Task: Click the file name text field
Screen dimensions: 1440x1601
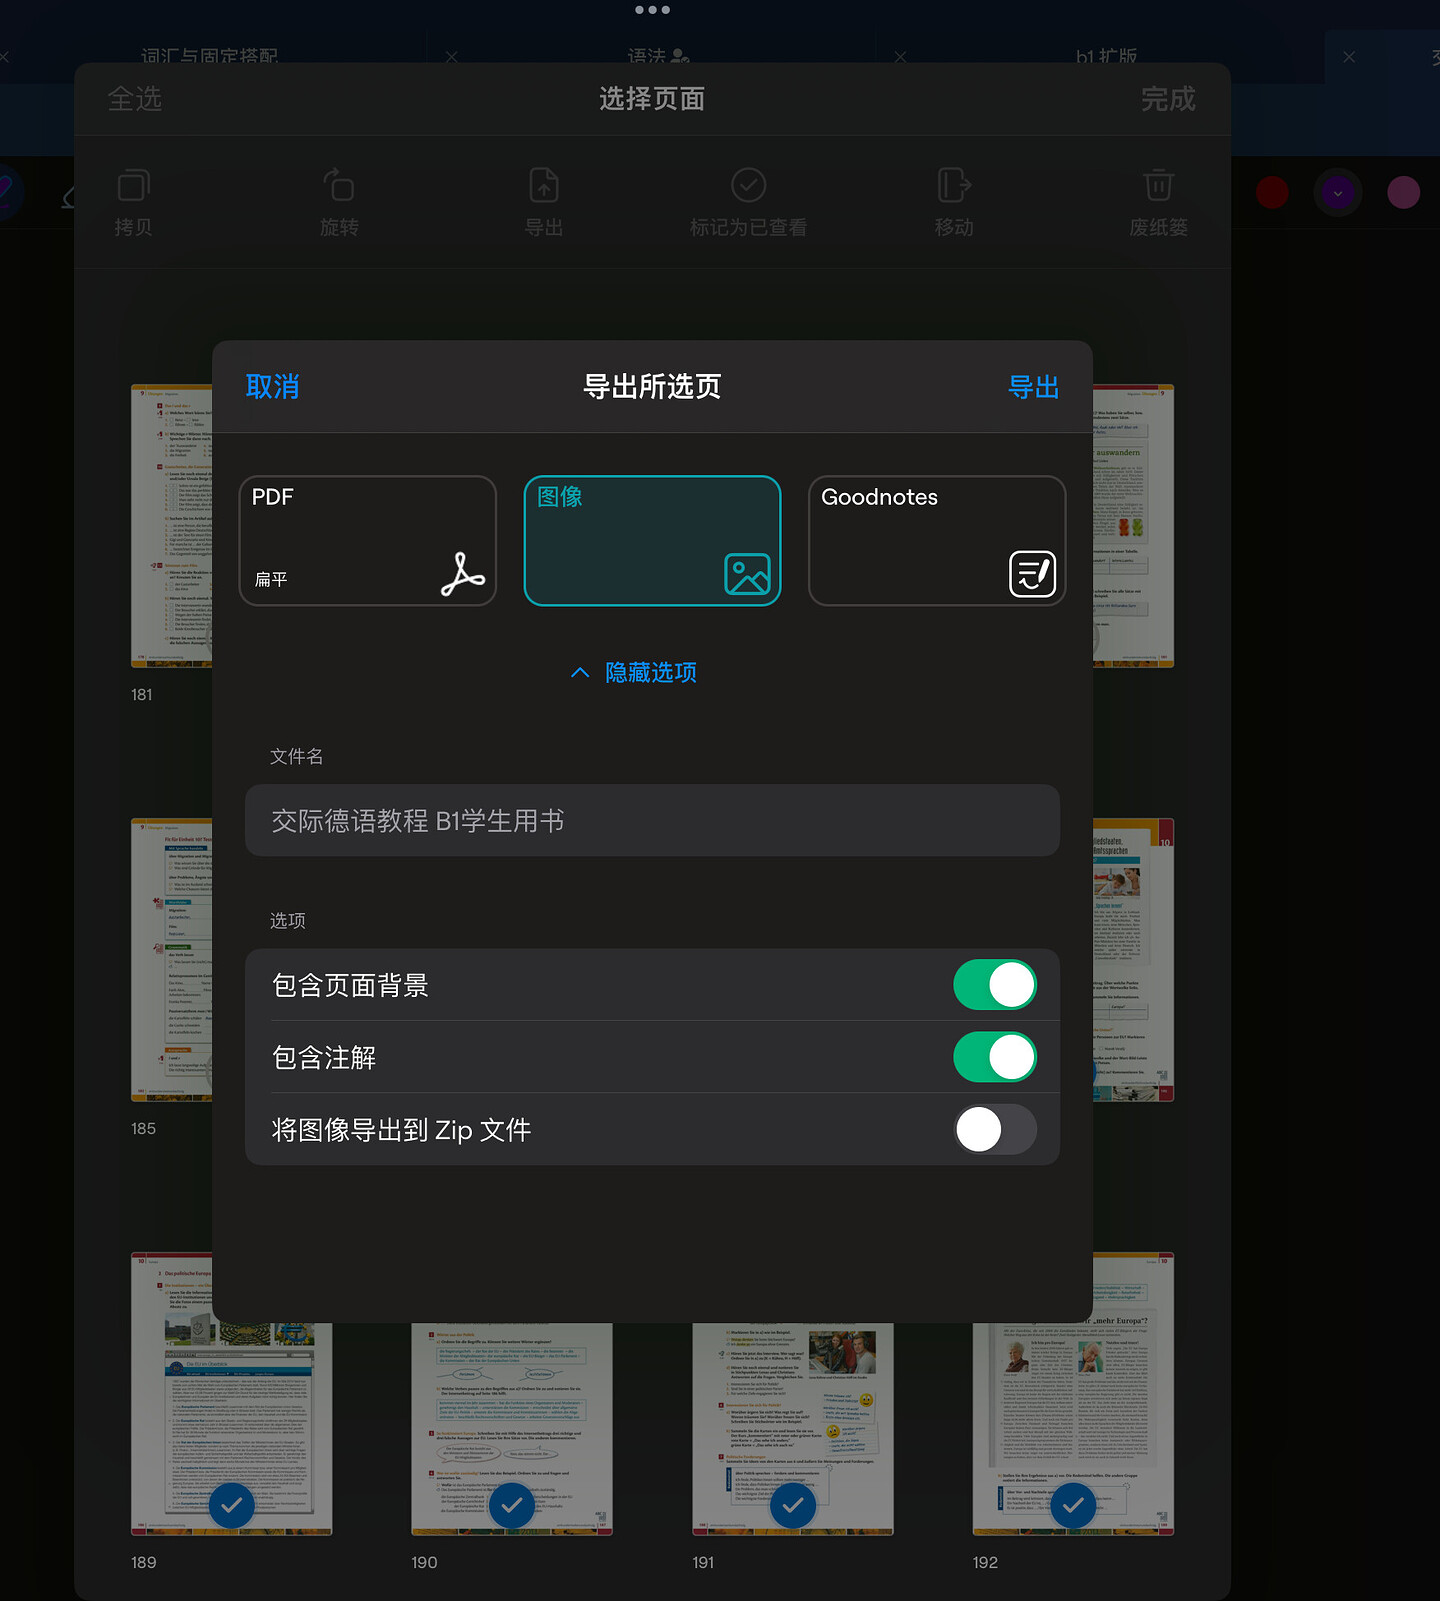Action: pyautogui.click(x=652, y=820)
